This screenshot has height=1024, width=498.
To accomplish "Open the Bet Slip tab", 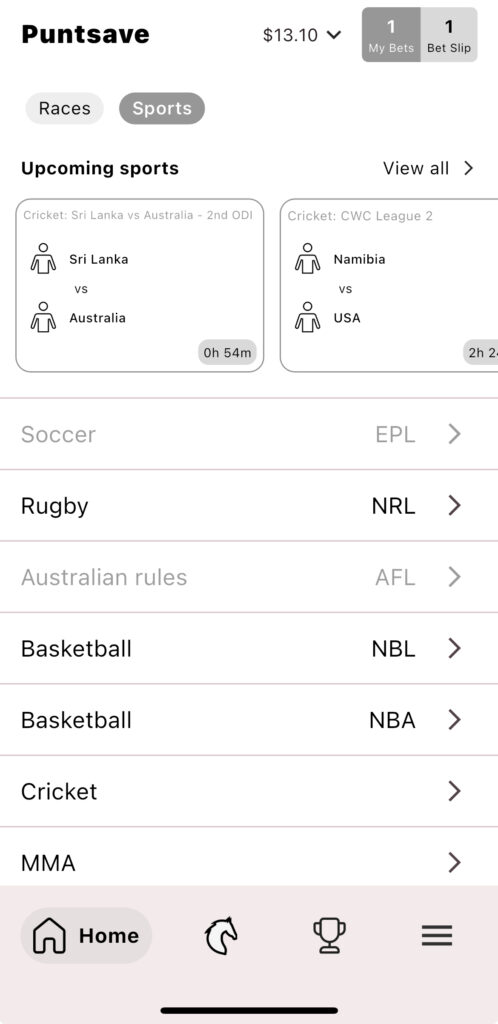I will 449,35.
